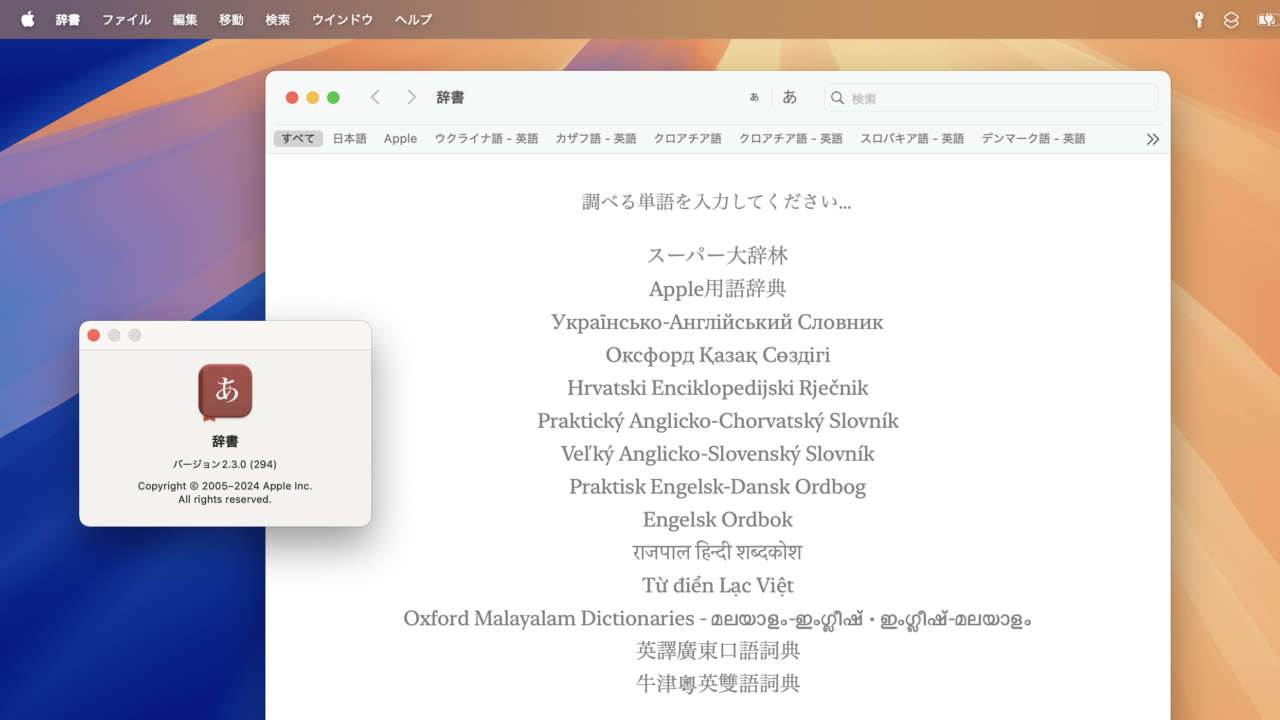Click バージョン2.3.0 (294) text in About window

coord(225,464)
